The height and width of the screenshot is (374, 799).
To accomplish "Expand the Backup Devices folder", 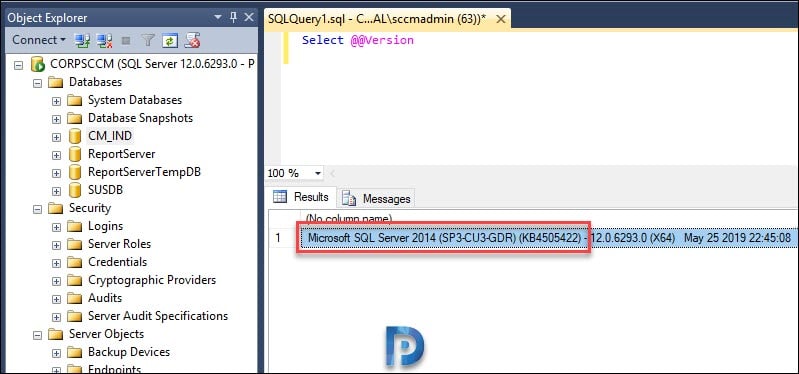I will point(56,353).
